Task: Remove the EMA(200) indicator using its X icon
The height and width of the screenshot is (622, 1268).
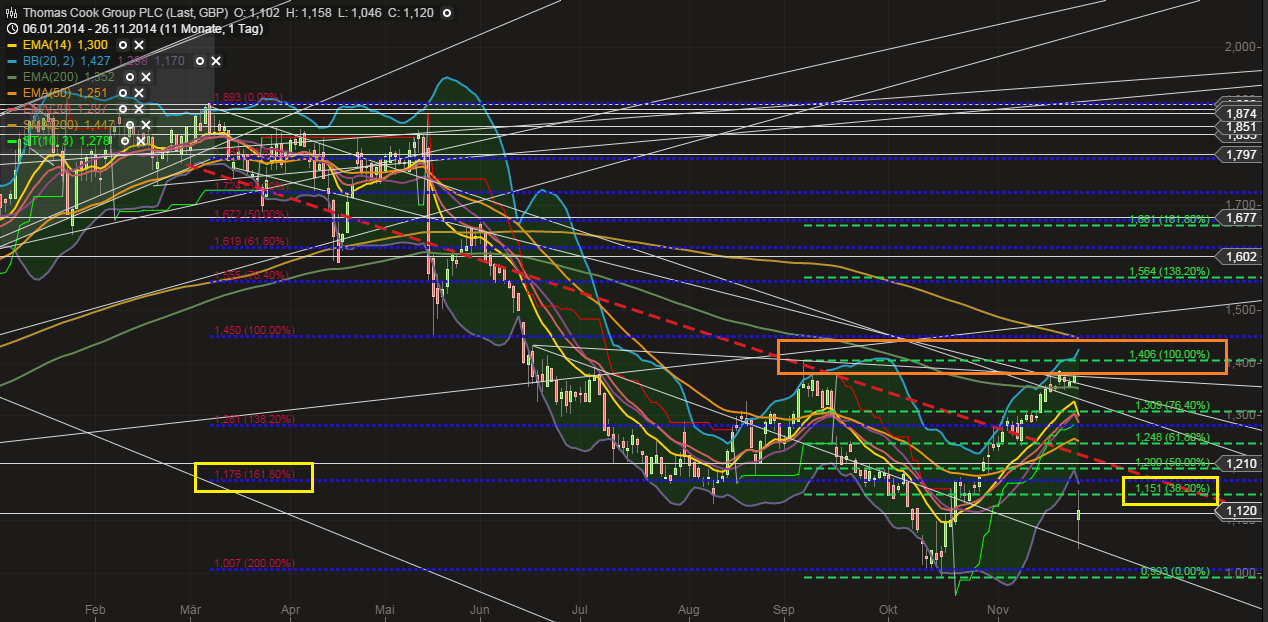Action: 146,77
